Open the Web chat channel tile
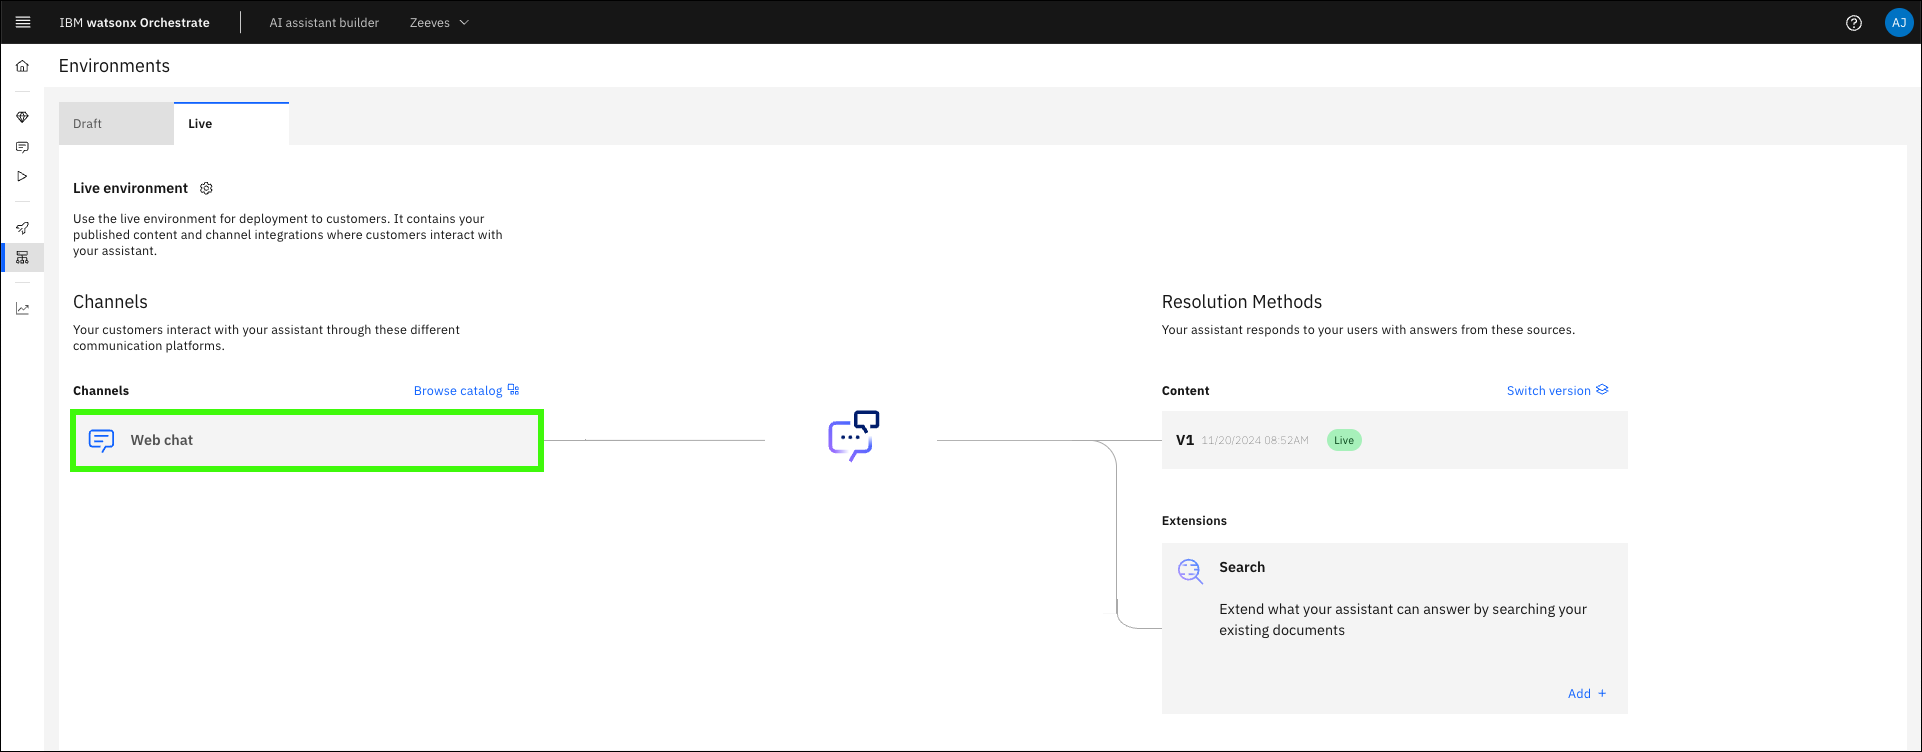Screen dimensions: 1922x752 click(x=307, y=440)
